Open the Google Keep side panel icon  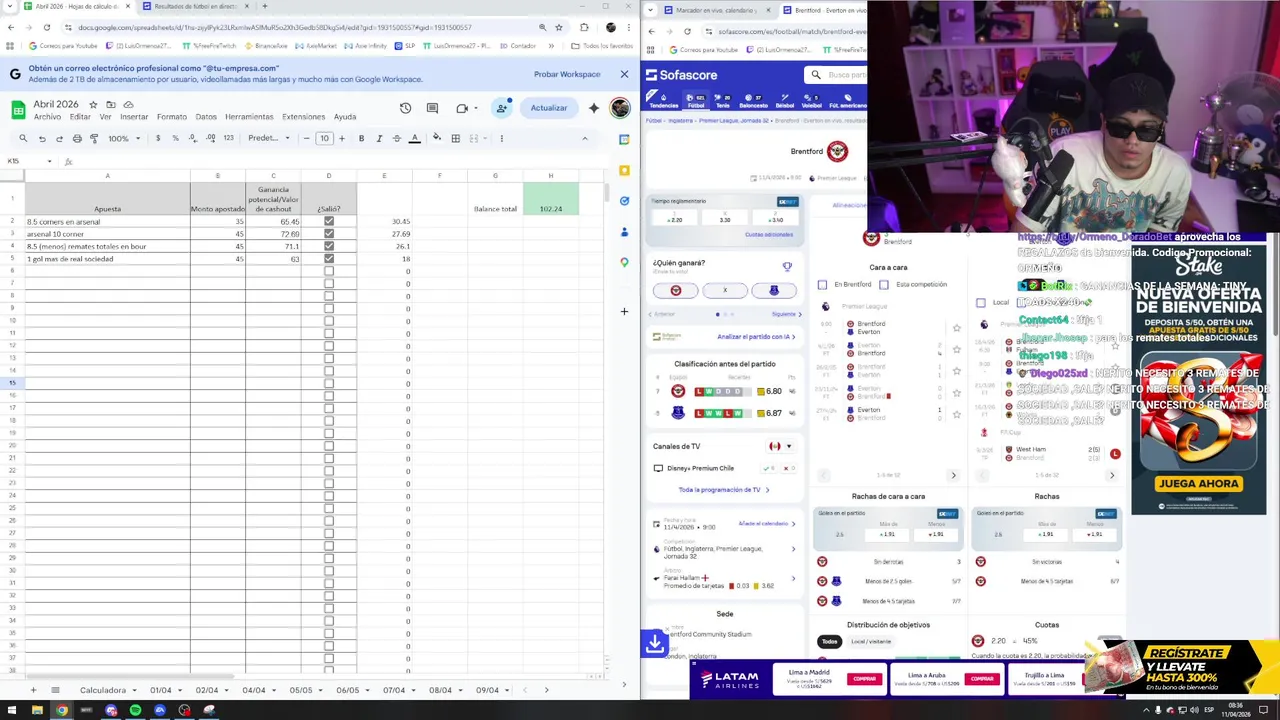(624, 170)
